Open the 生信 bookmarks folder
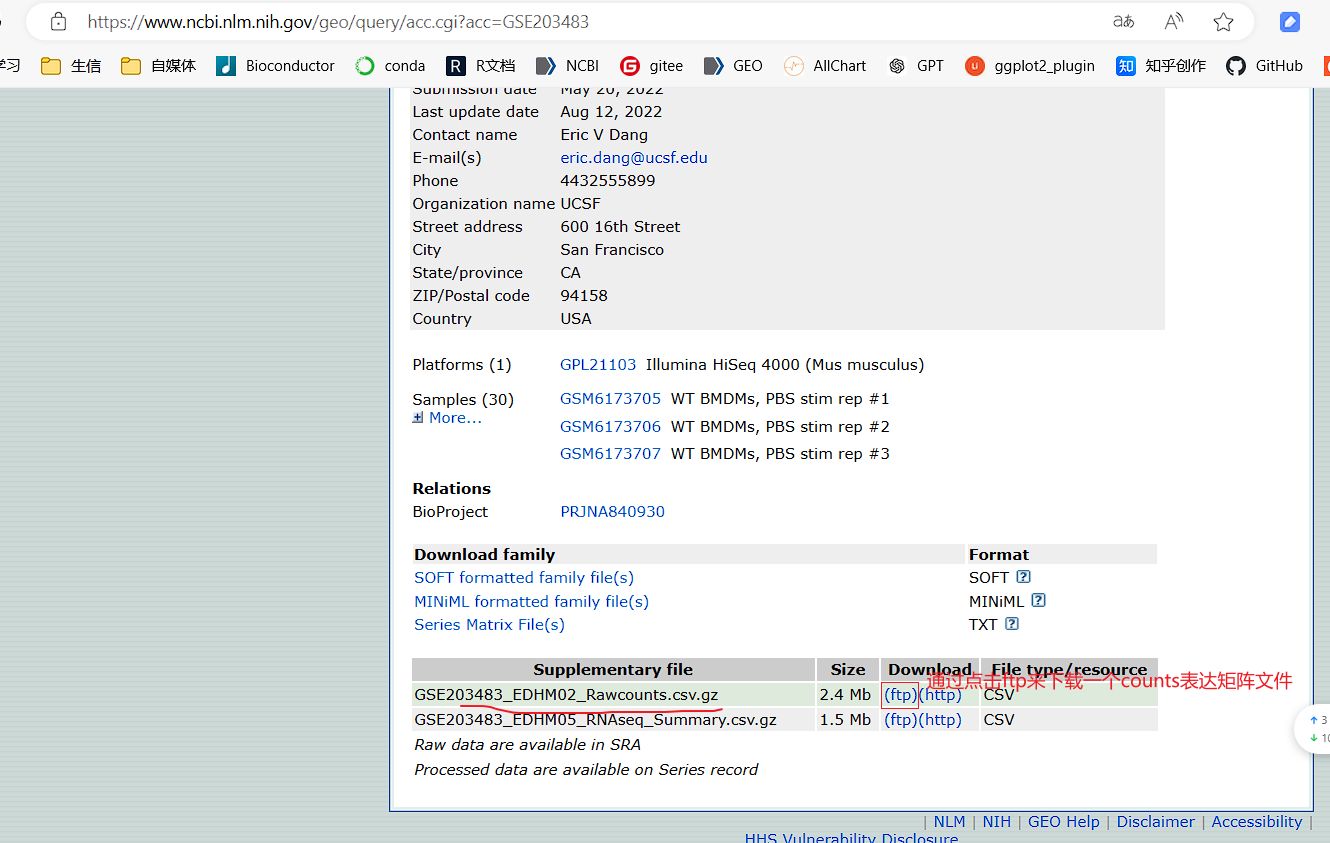Screen dimensions: 1330x843 pyautogui.click(x=71, y=66)
